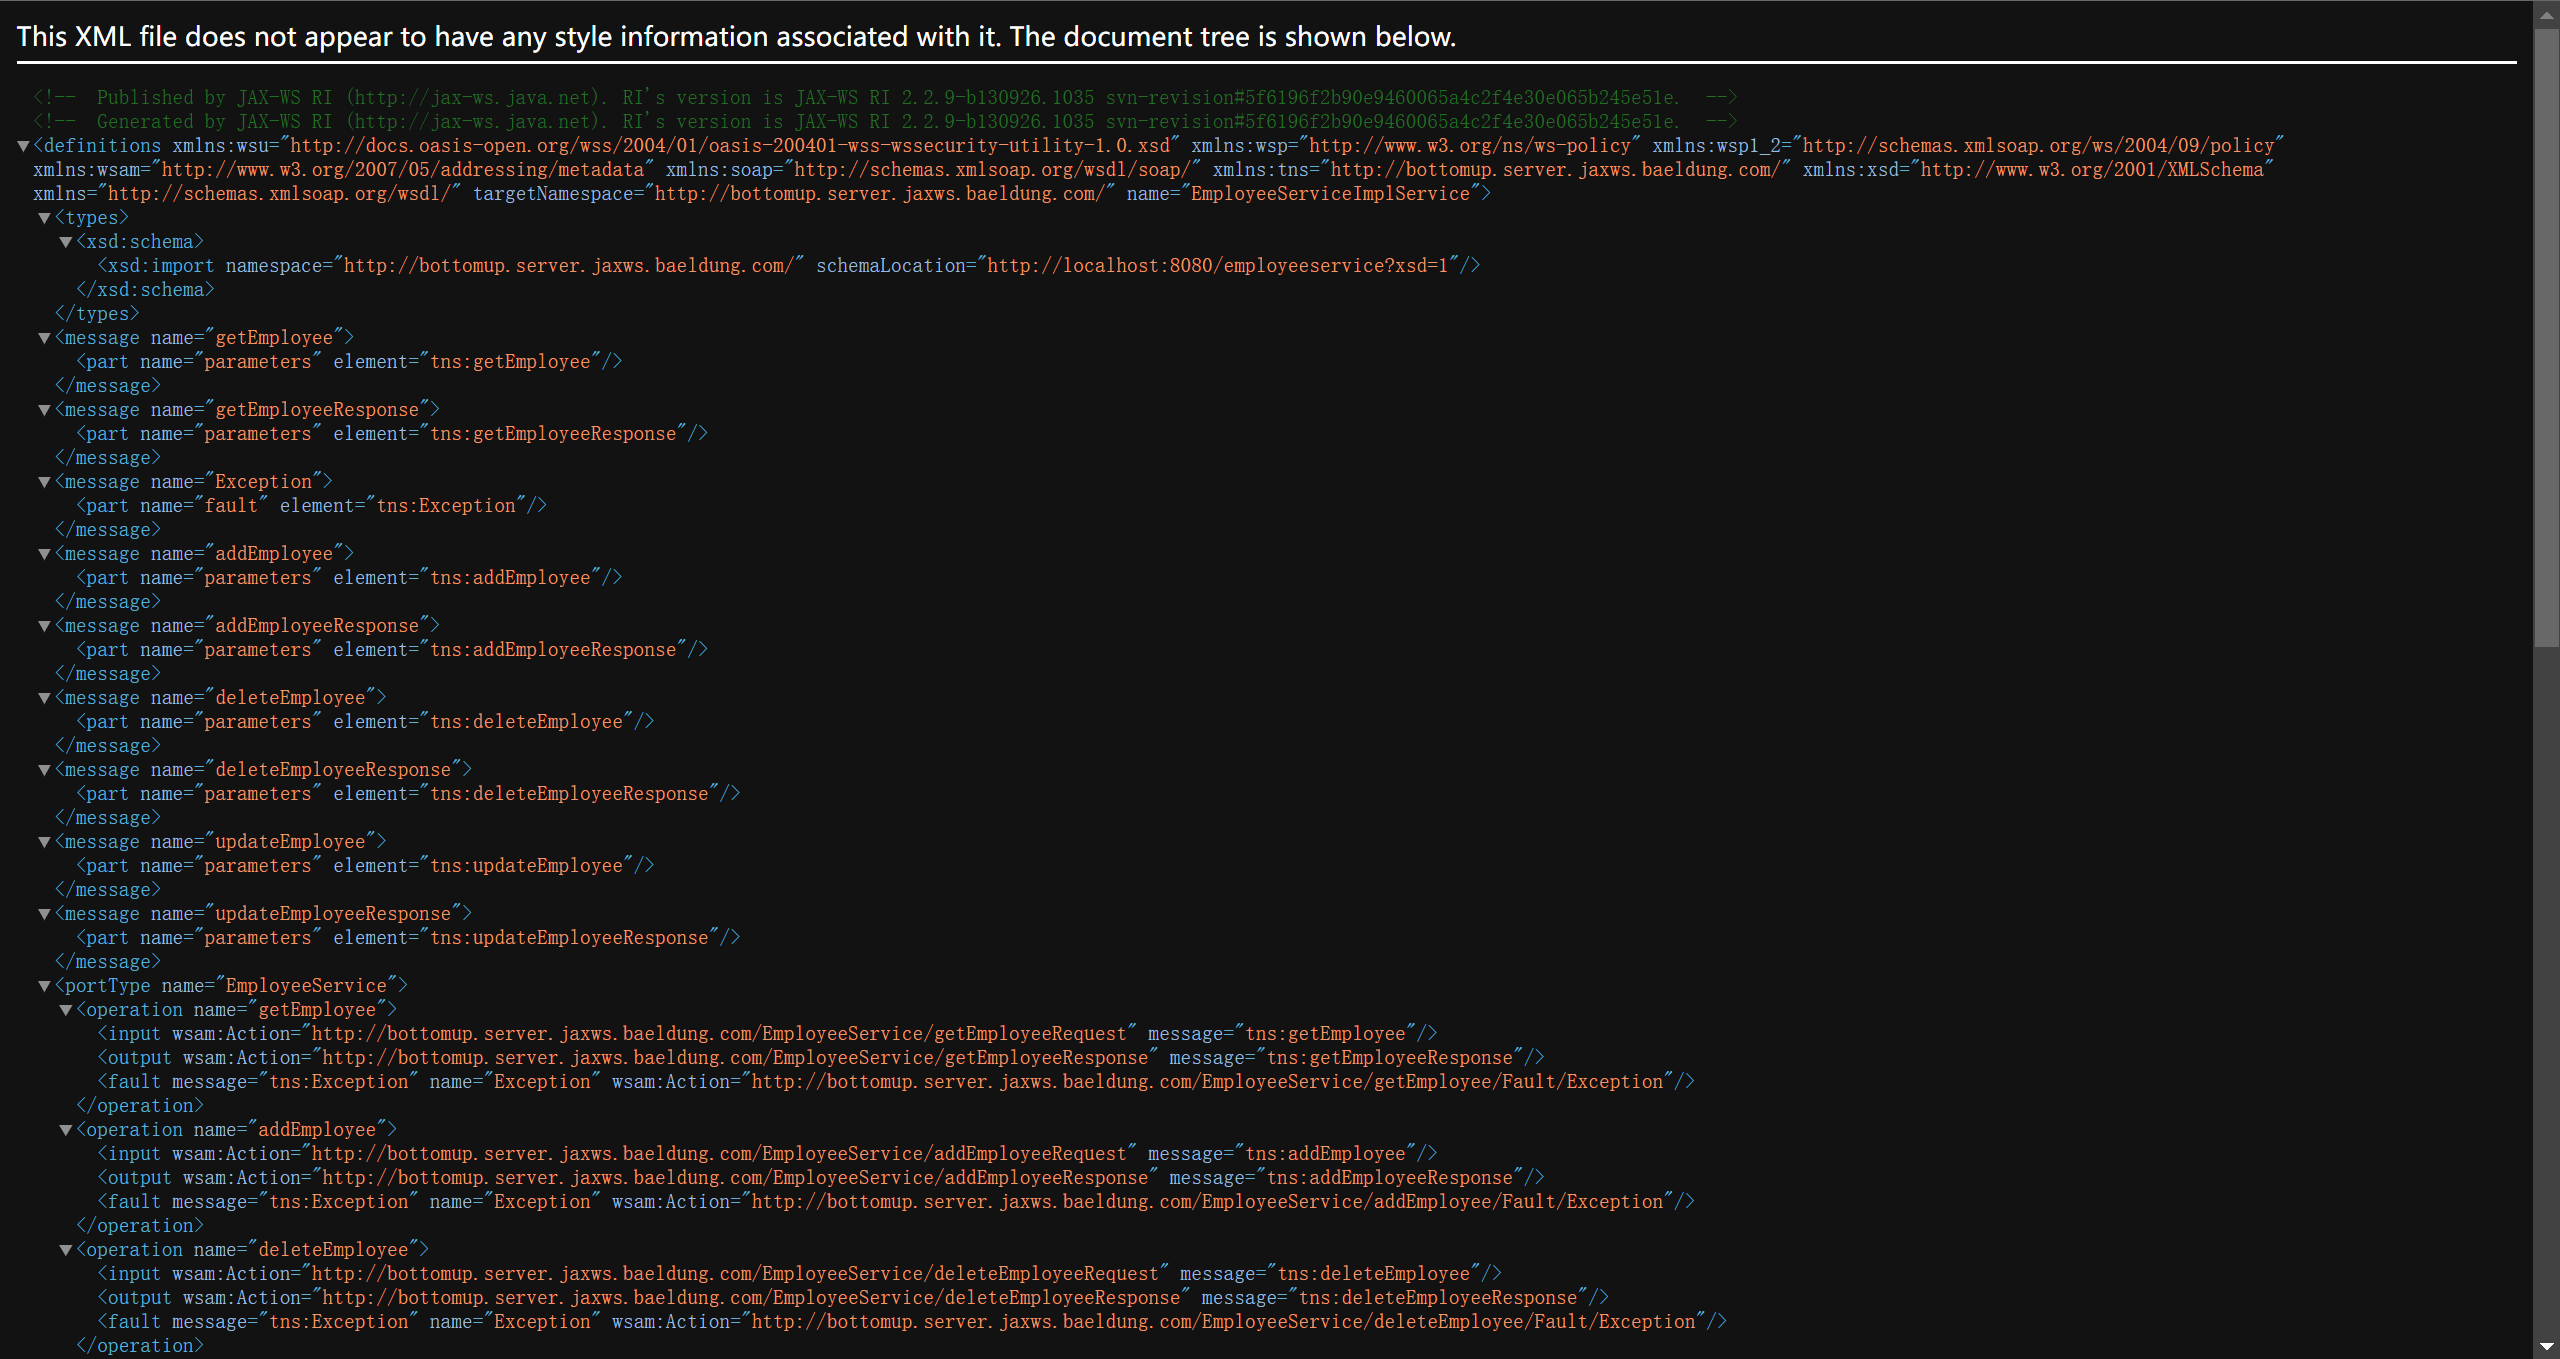Collapse message addEmployeeResponse node
This screenshot has width=2560, height=1359.
[x=44, y=626]
